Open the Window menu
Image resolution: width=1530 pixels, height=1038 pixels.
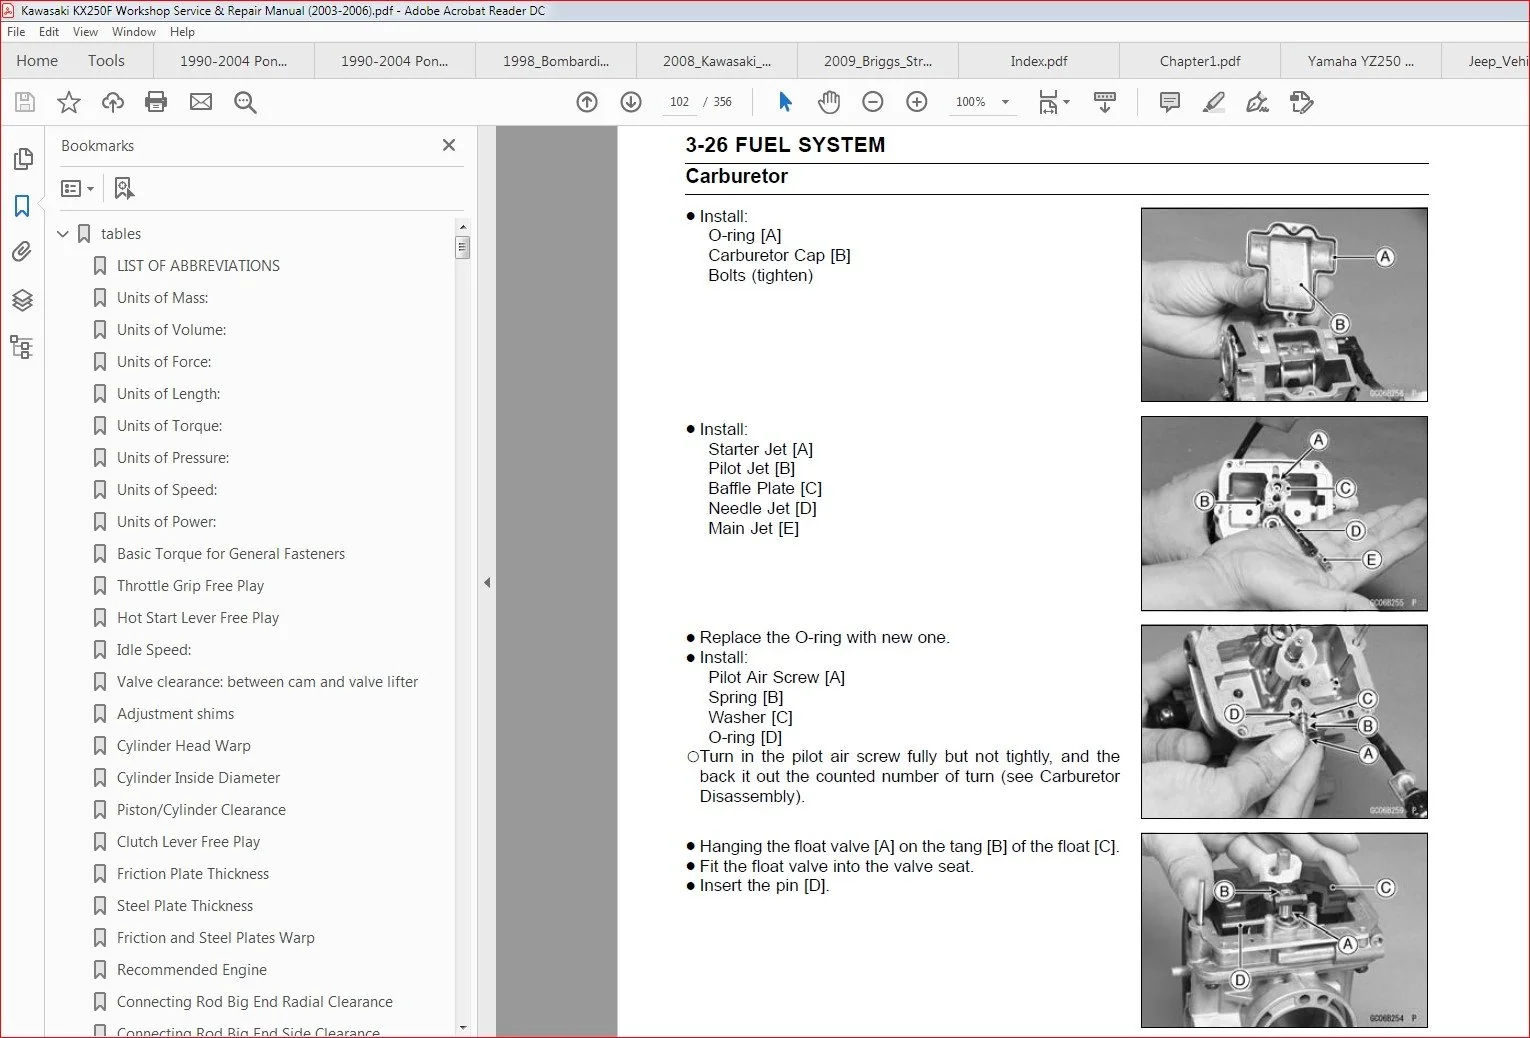pos(134,32)
